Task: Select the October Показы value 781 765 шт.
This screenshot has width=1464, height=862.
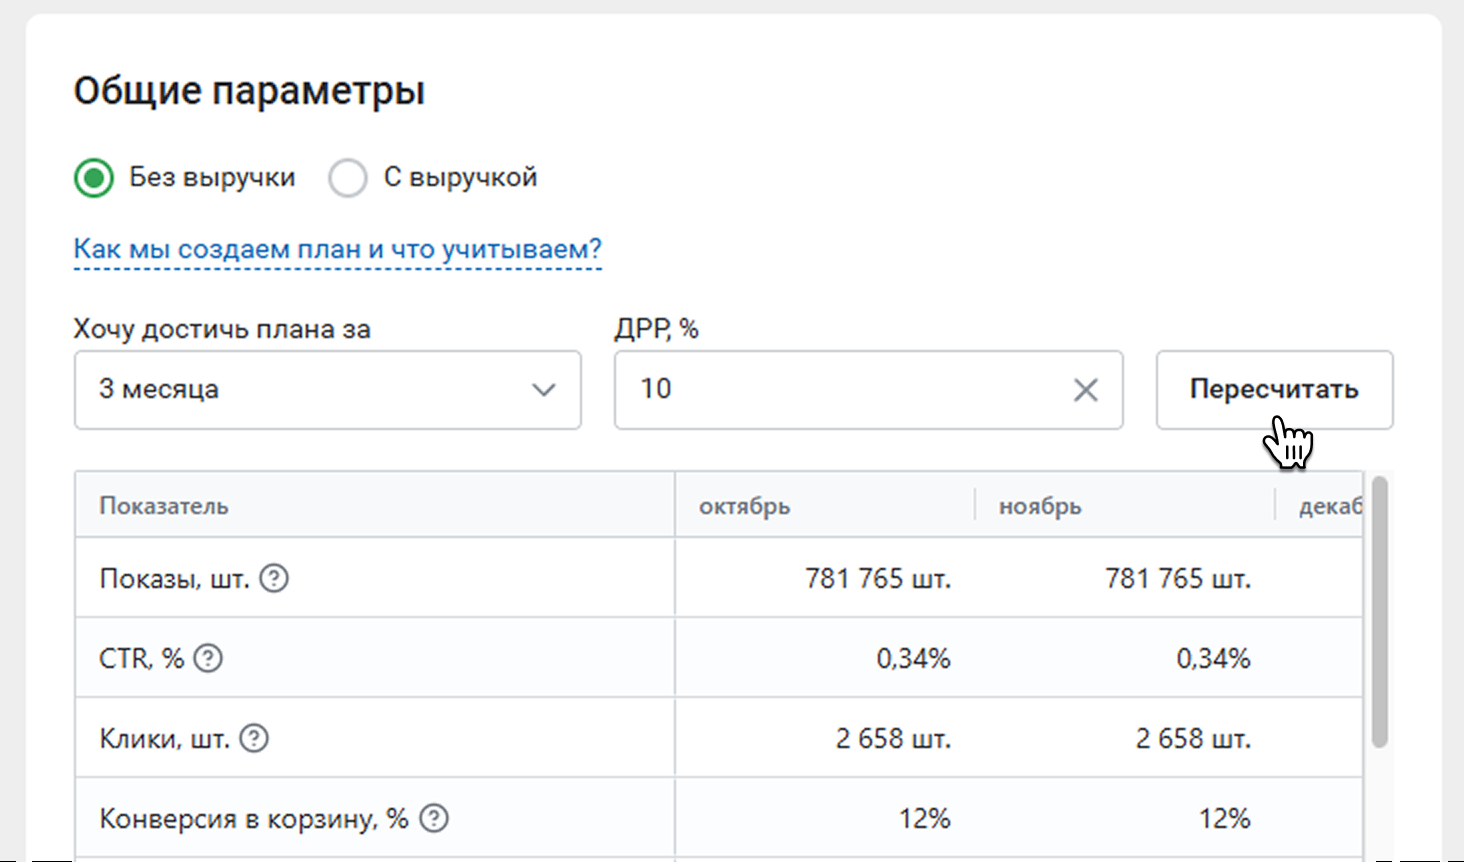Action: [x=877, y=578]
